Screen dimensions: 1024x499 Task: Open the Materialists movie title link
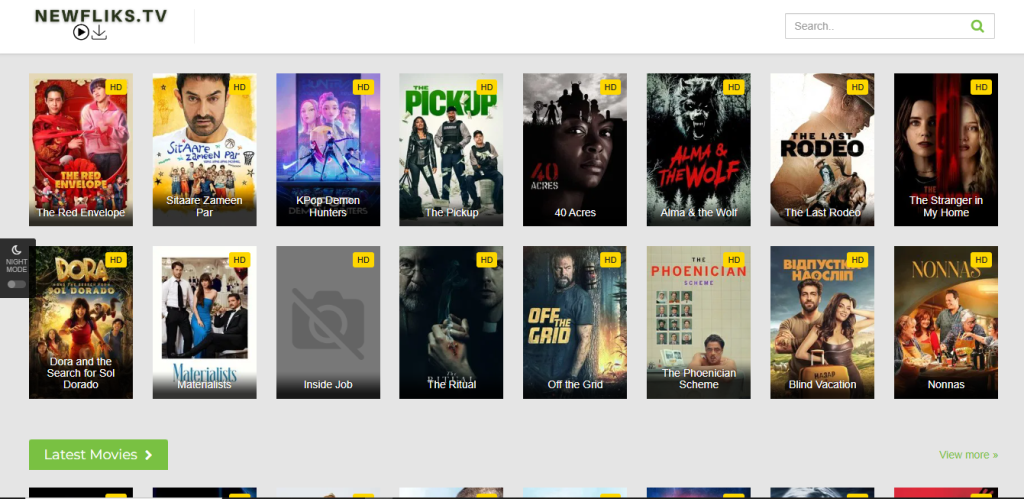[204, 385]
